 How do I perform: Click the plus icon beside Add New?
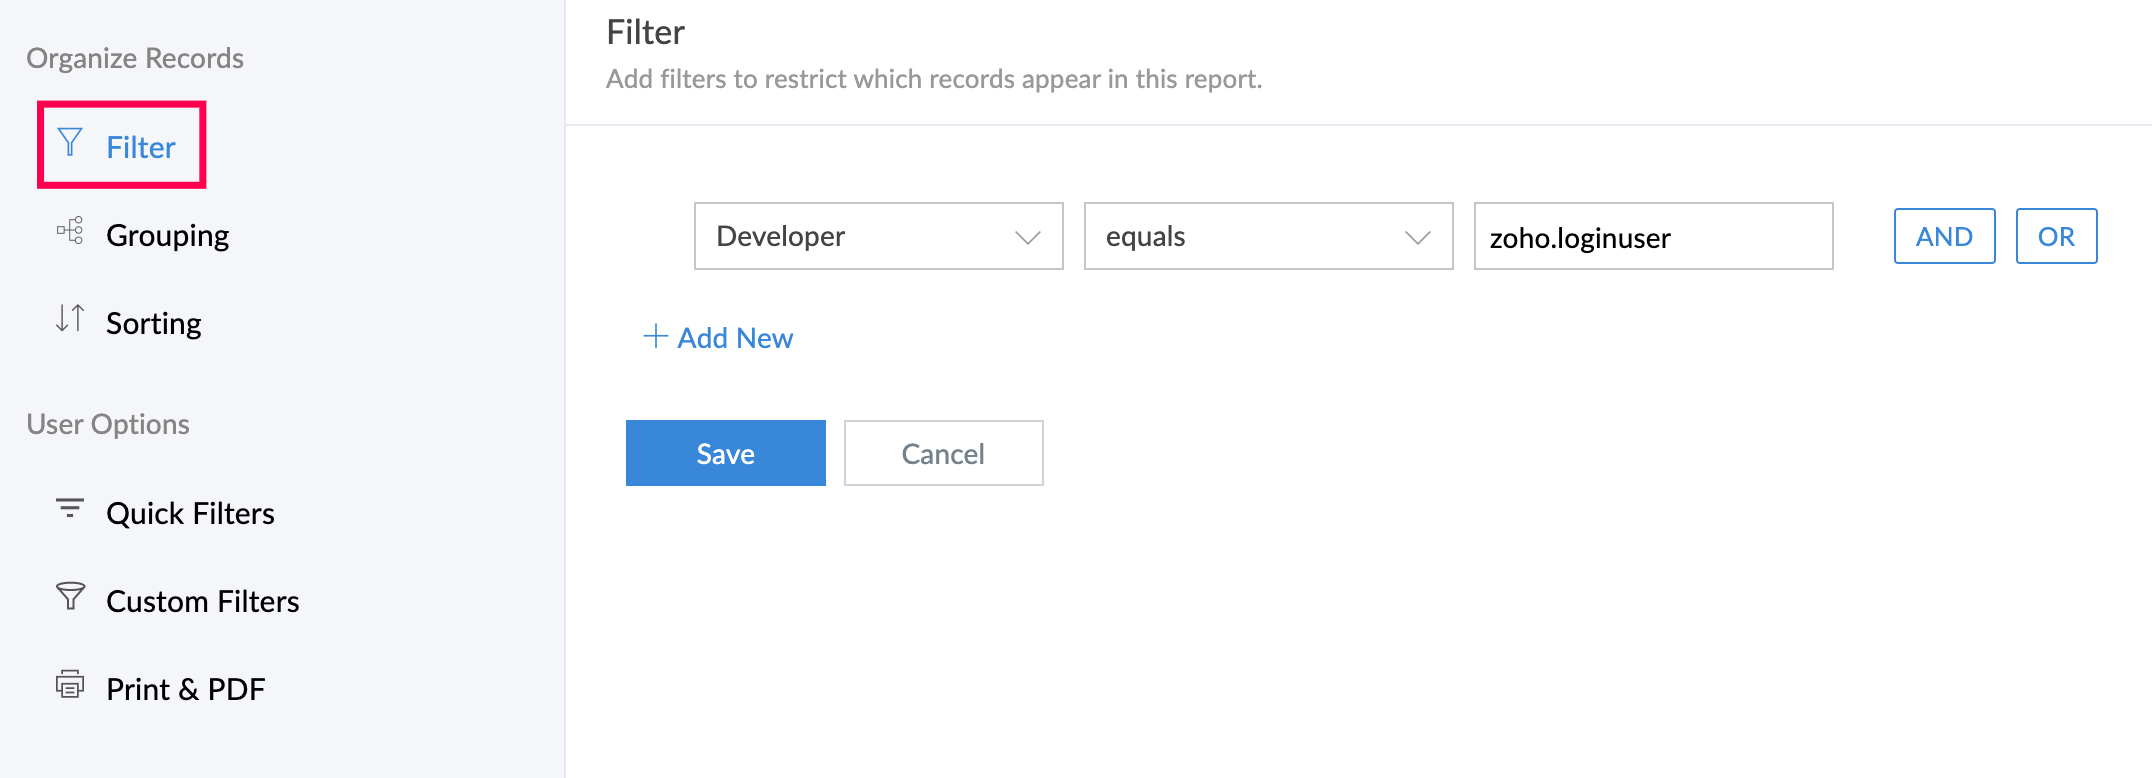(655, 336)
